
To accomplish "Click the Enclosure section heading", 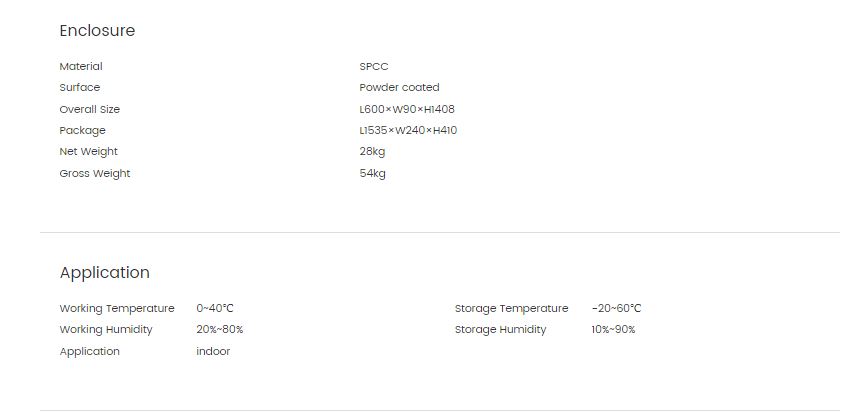I will tap(97, 30).
